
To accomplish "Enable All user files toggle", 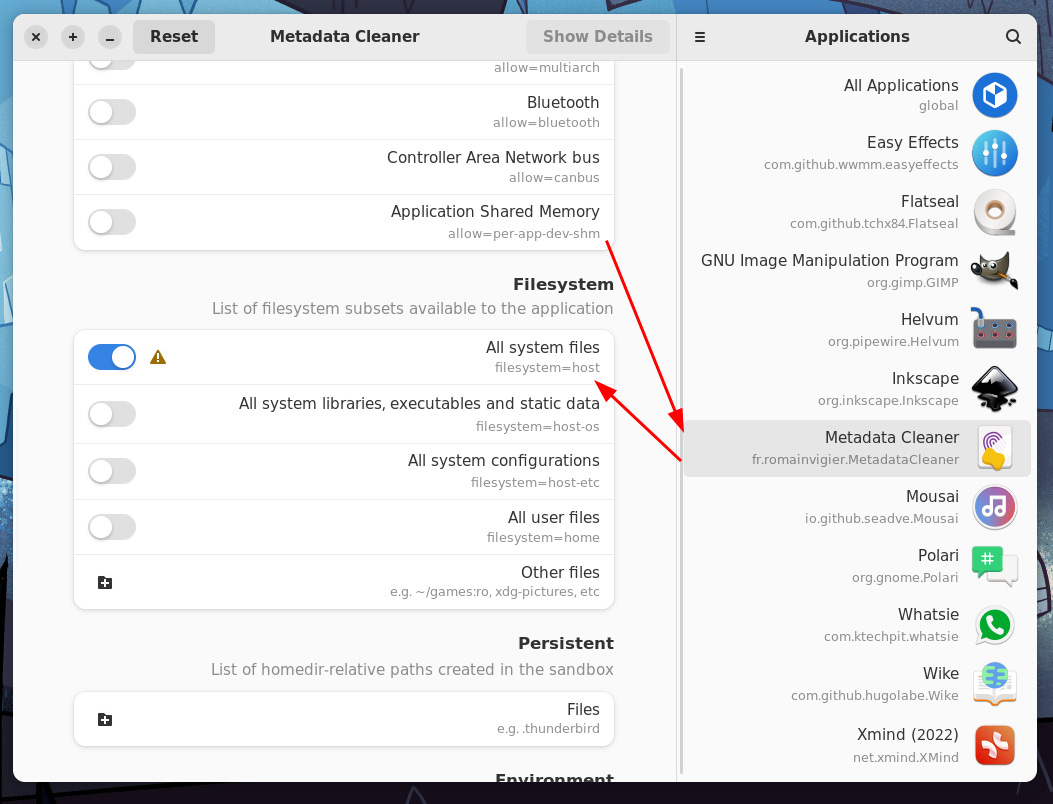I will pos(112,527).
